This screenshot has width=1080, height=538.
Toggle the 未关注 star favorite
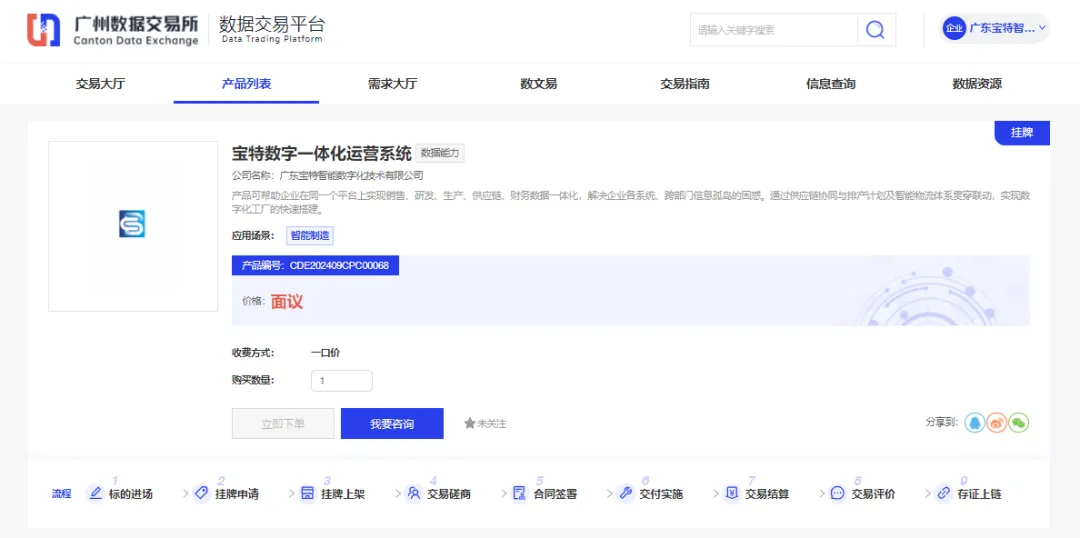[x=485, y=423]
